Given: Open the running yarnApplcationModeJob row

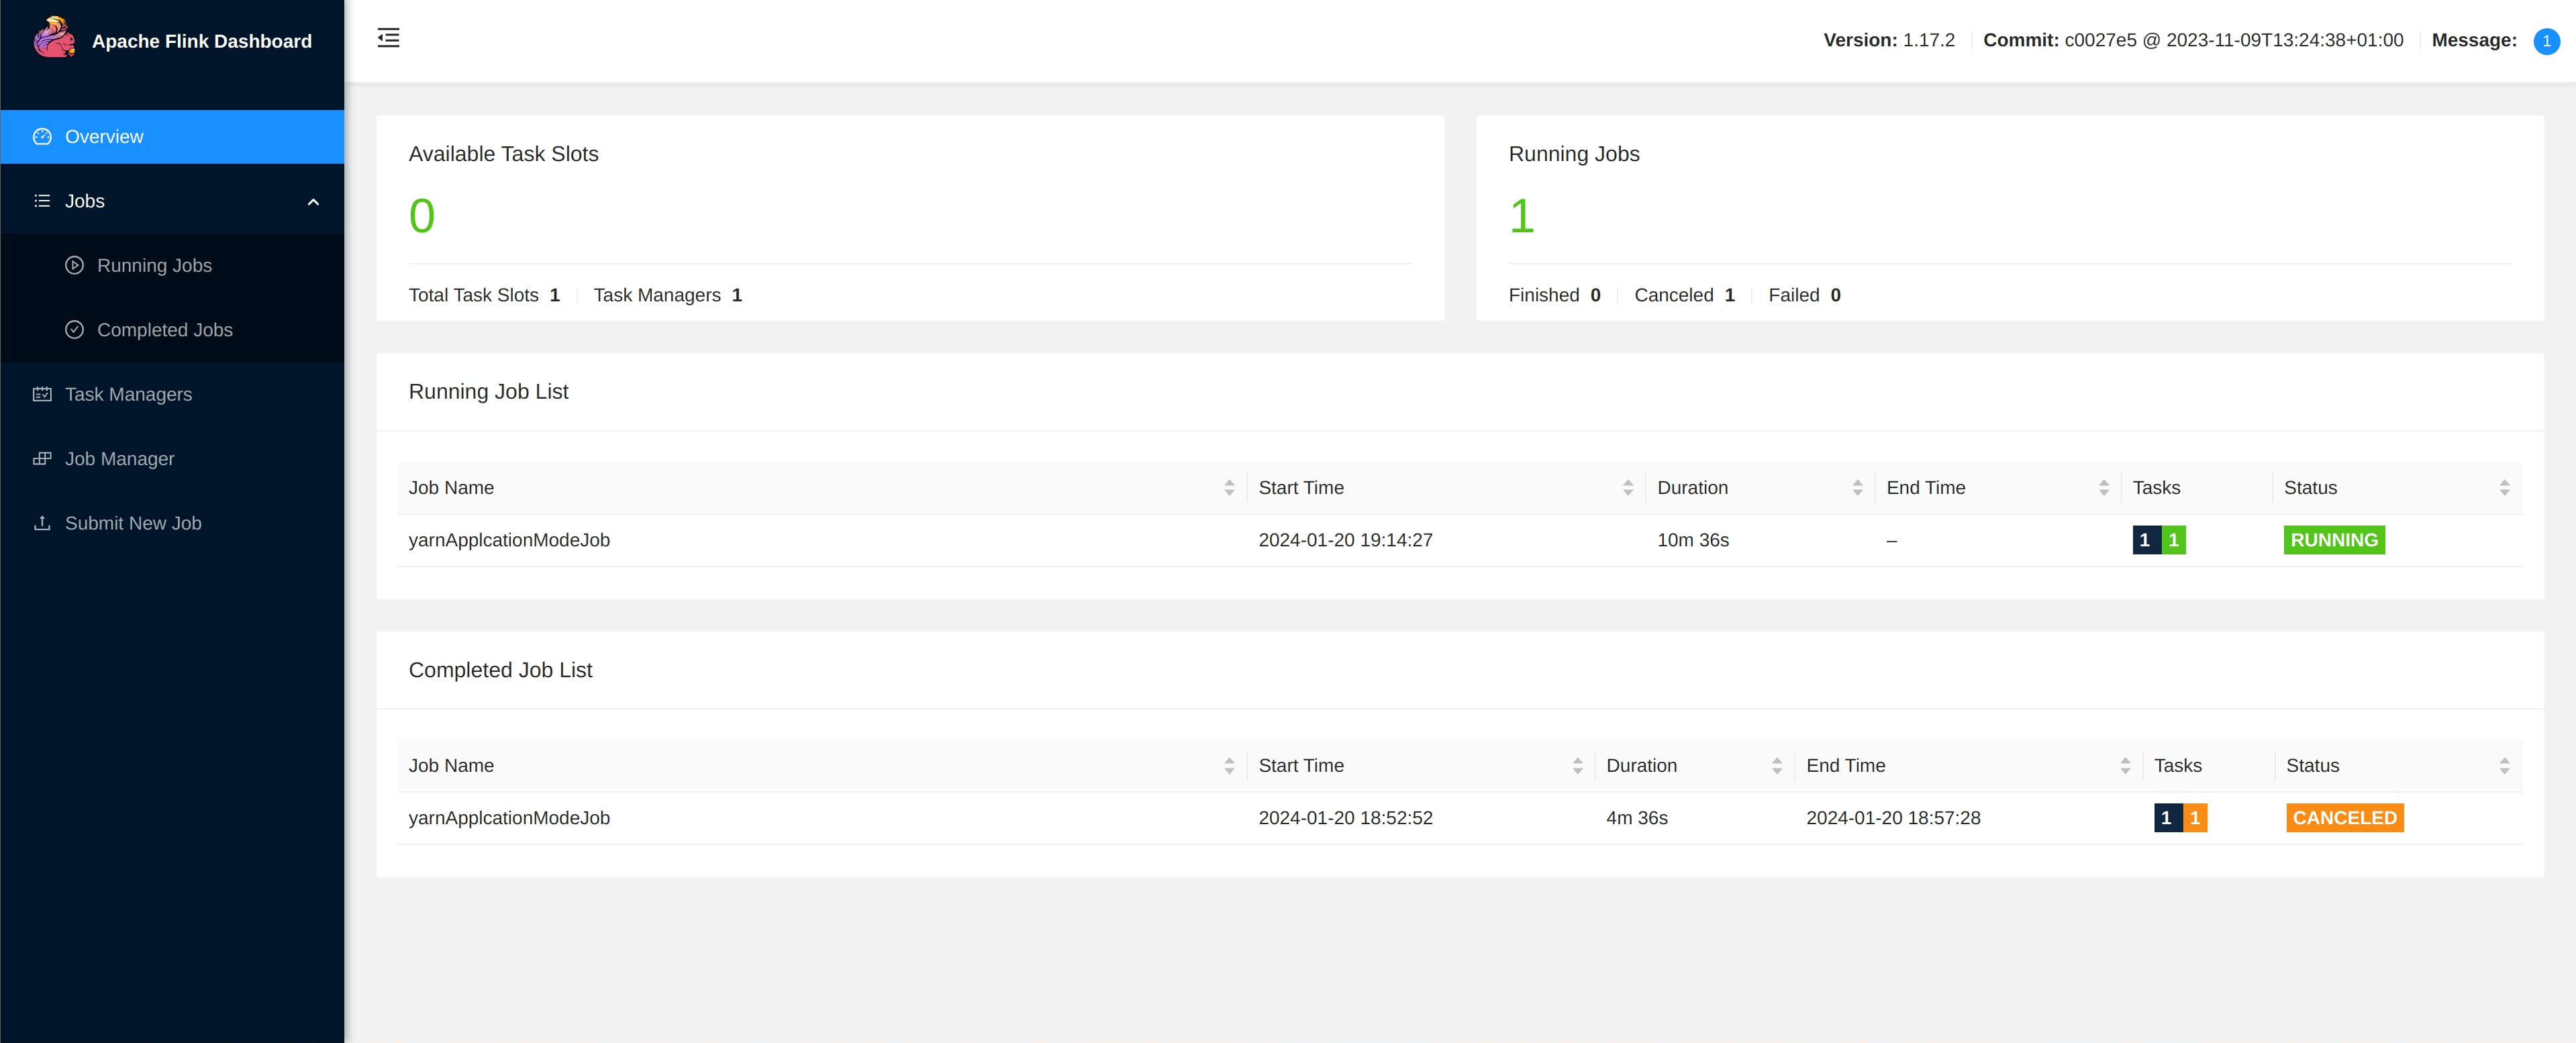Looking at the screenshot, I should point(509,540).
